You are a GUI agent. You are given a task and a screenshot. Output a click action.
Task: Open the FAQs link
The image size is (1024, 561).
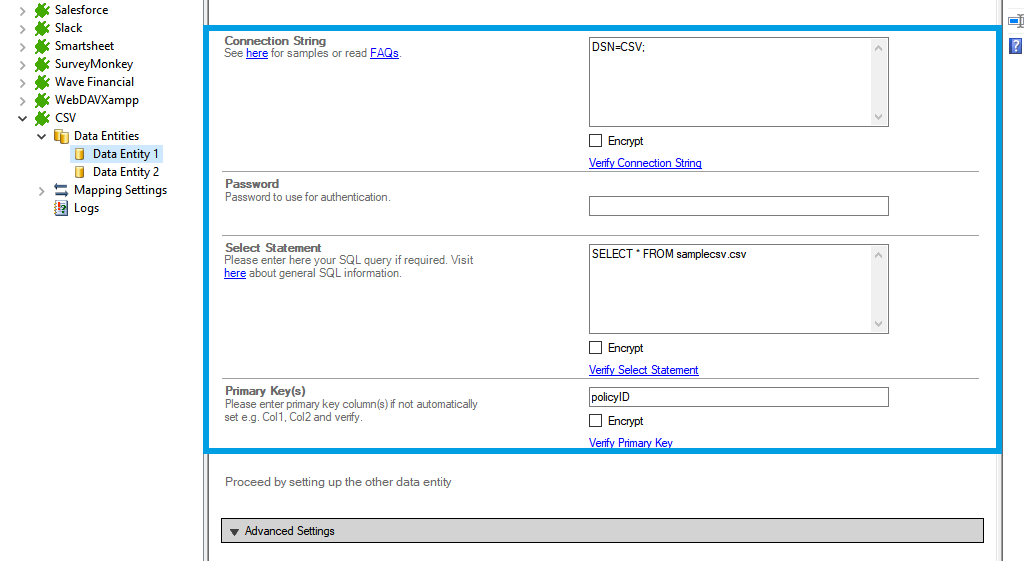384,53
